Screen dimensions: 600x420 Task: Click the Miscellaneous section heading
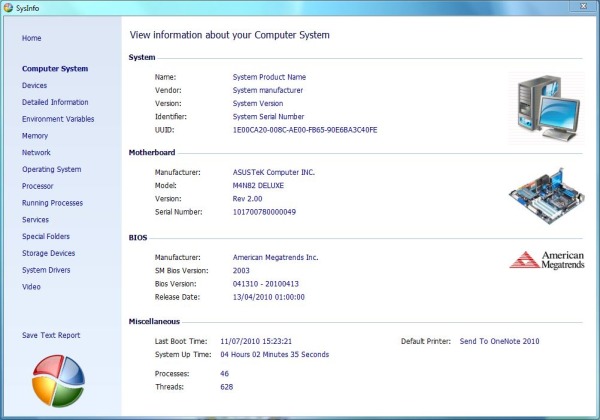[x=154, y=321]
